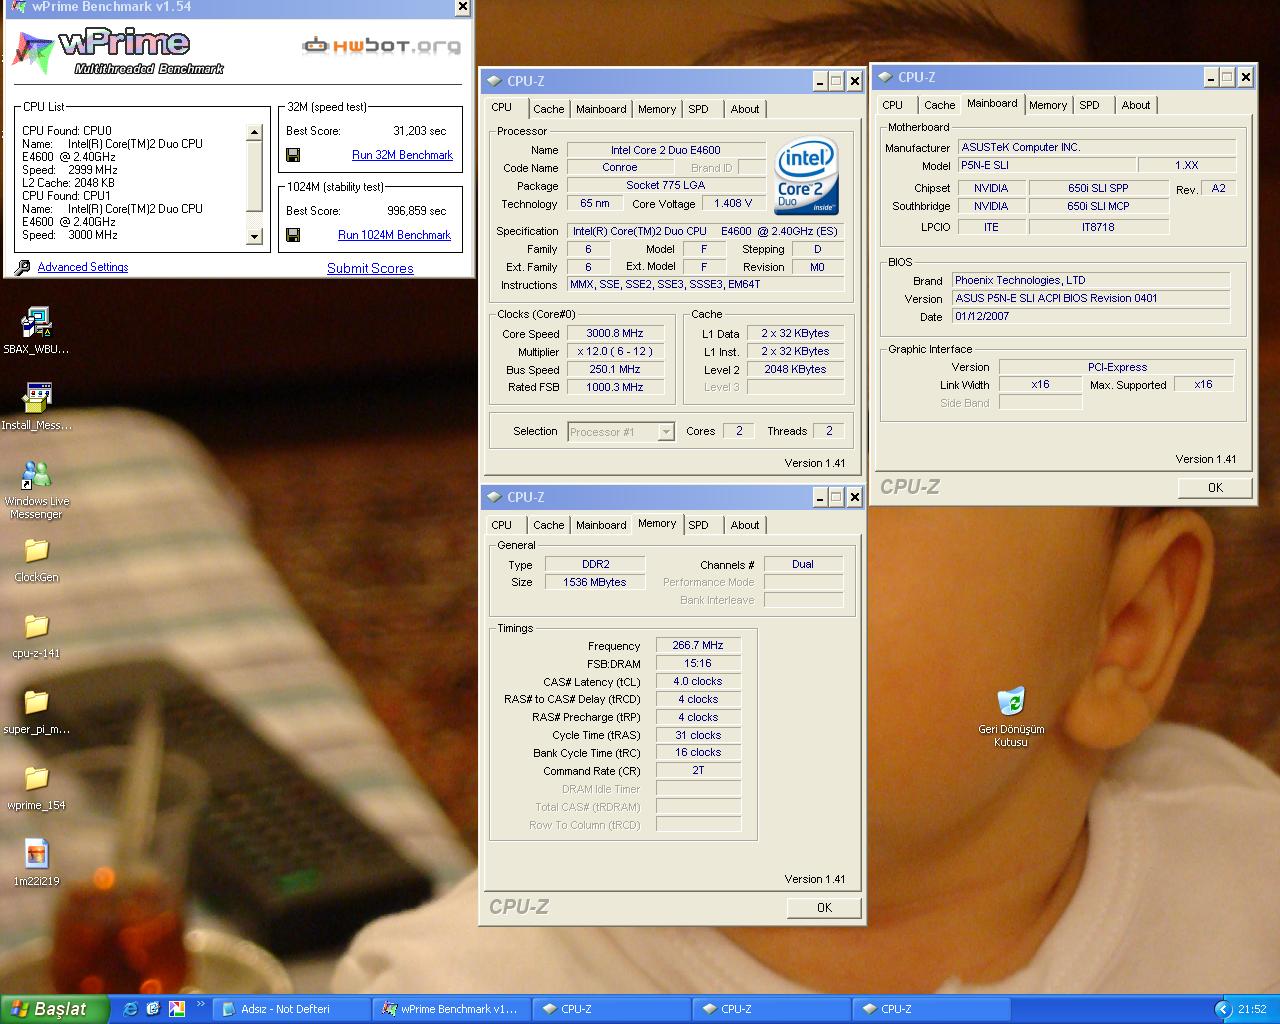
Task: Click the Core Voltage 1.408 V field
Action: (x=734, y=203)
